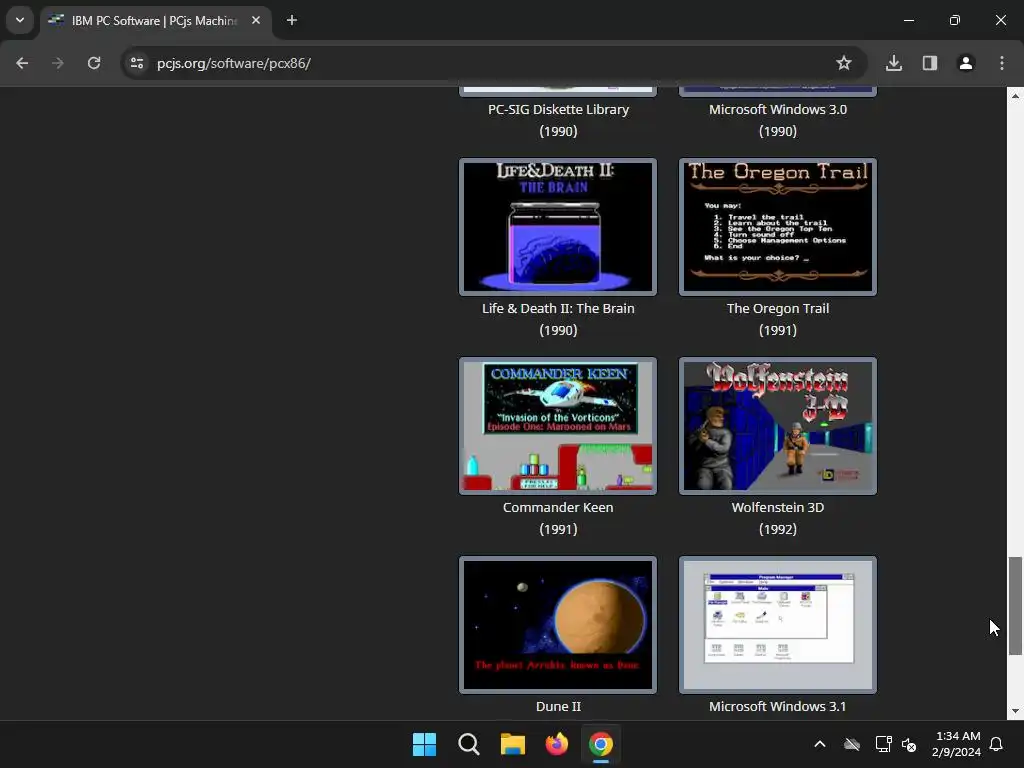Open the clock and date panel
This screenshot has width=1024, height=768.
(957, 744)
